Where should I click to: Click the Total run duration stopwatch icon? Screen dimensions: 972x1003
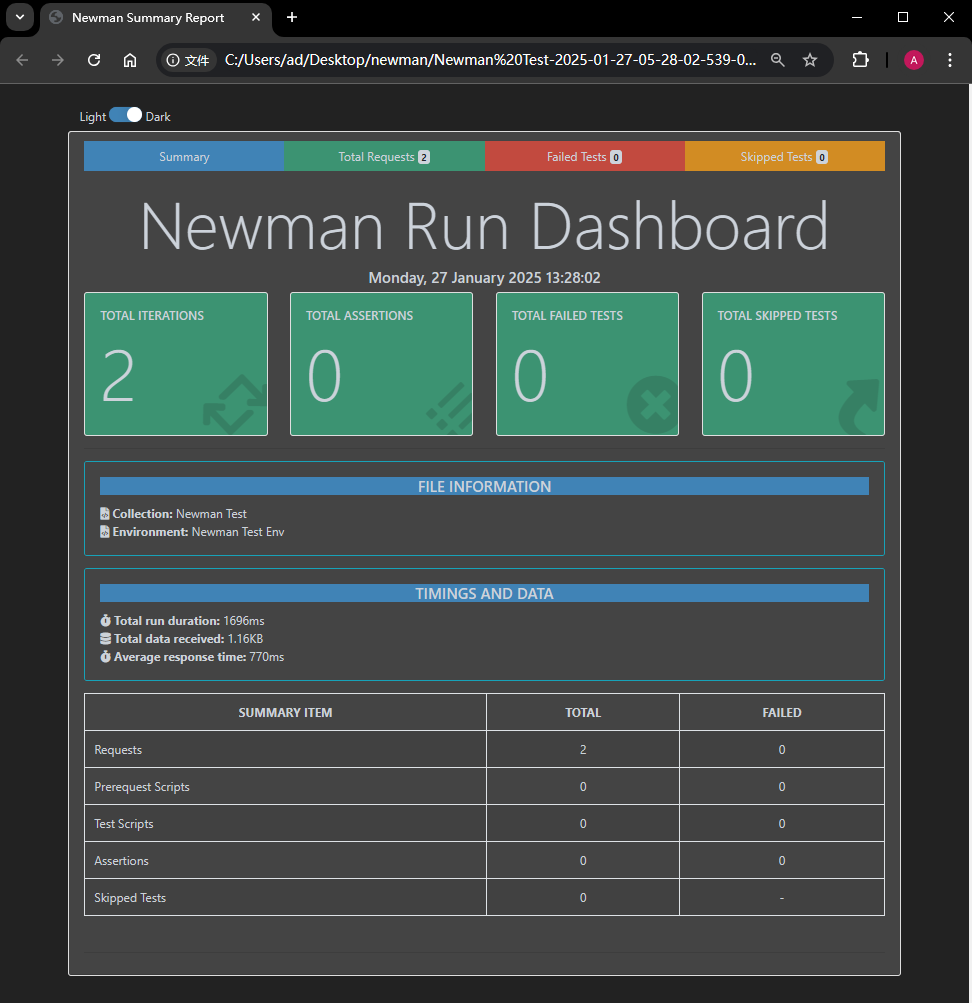coord(106,620)
